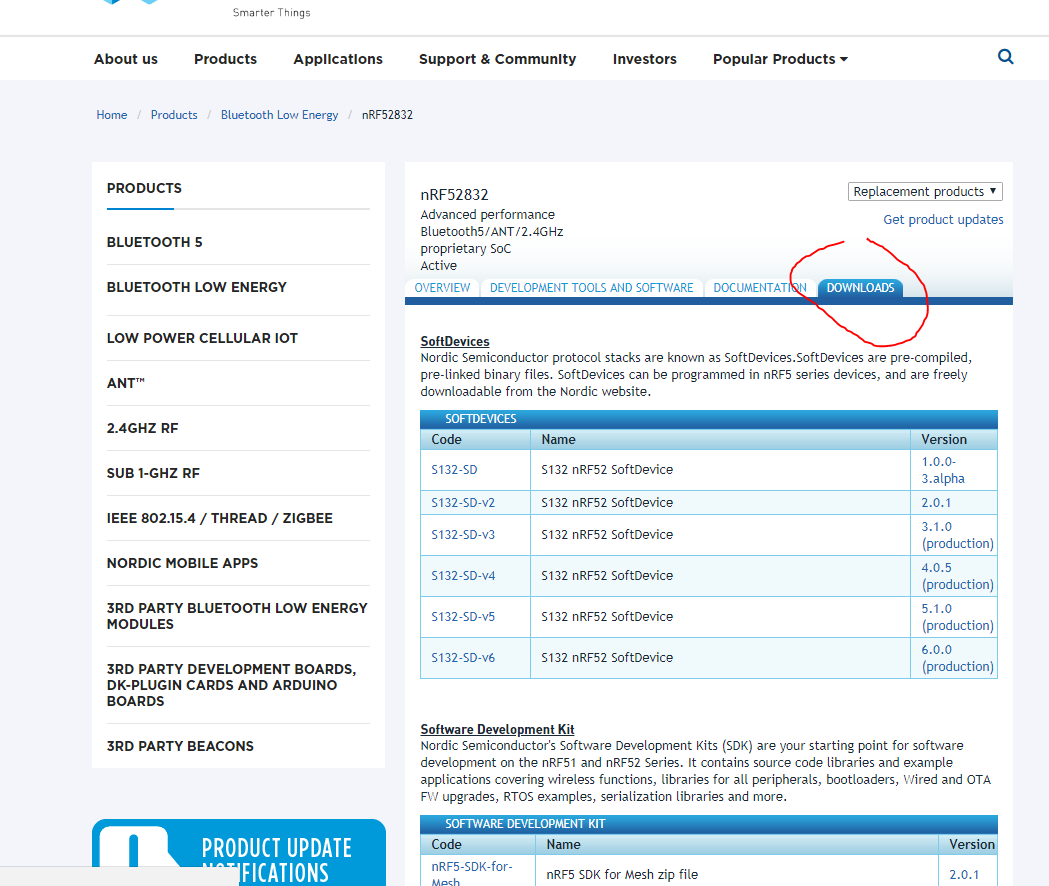Open Bluetooth 5 sidebar category
This screenshot has width=1049, height=886.
pos(155,242)
